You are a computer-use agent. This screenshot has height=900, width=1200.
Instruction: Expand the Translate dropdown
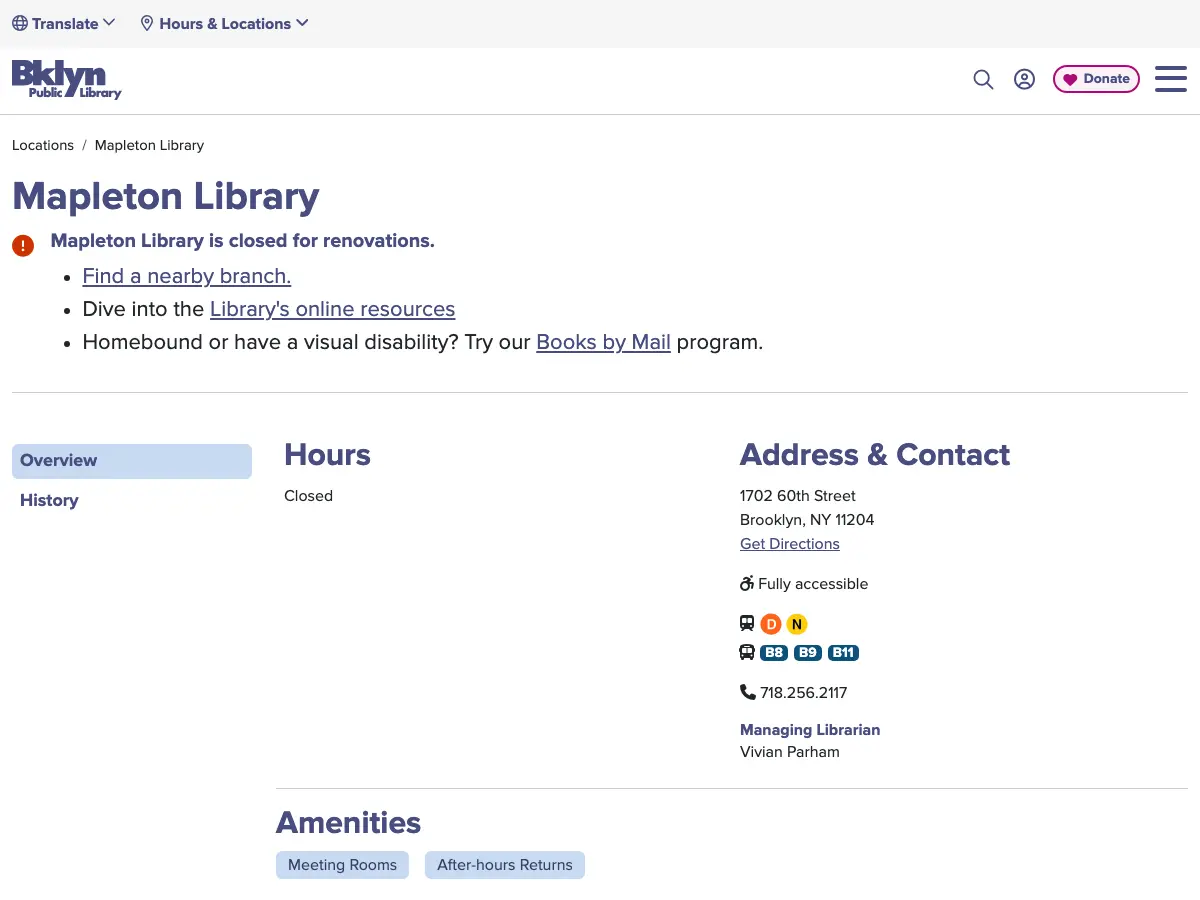tap(64, 23)
